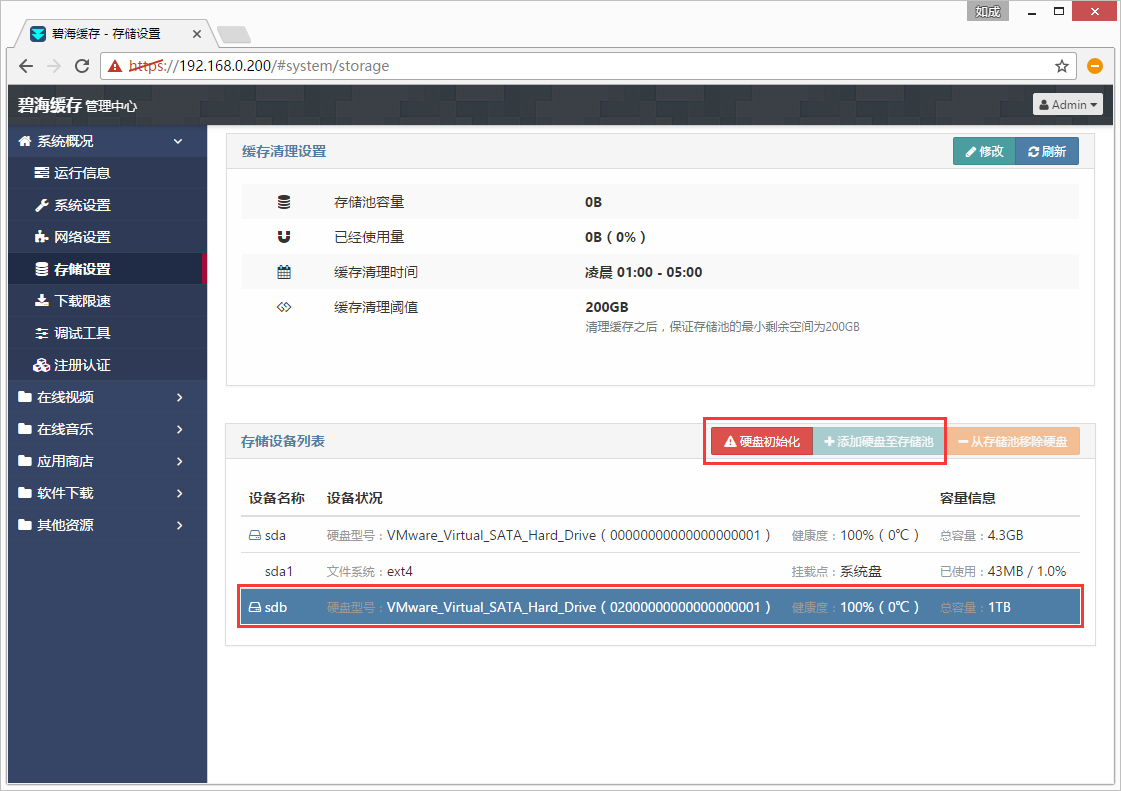Click the 修改 button
Viewport: 1121px width, 791px height.
coord(983,152)
